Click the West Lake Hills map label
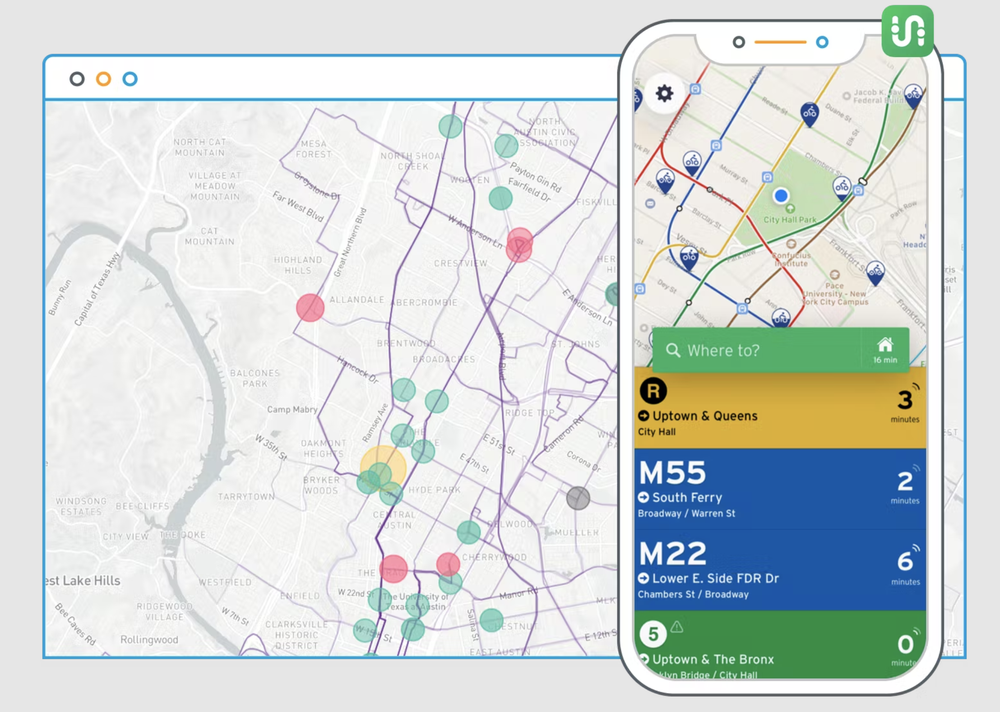 pos(83,581)
